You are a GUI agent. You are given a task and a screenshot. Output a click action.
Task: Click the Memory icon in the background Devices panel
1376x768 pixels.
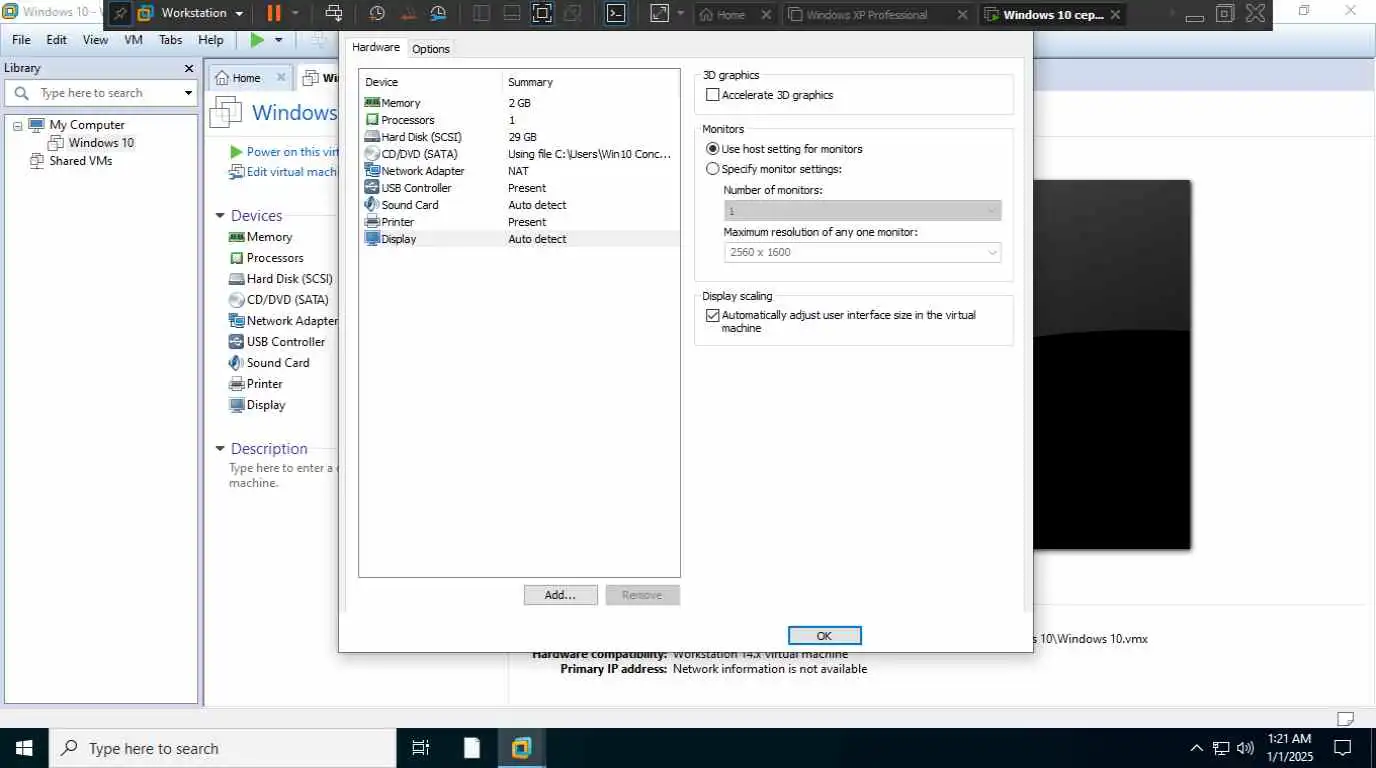pos(237,237)
